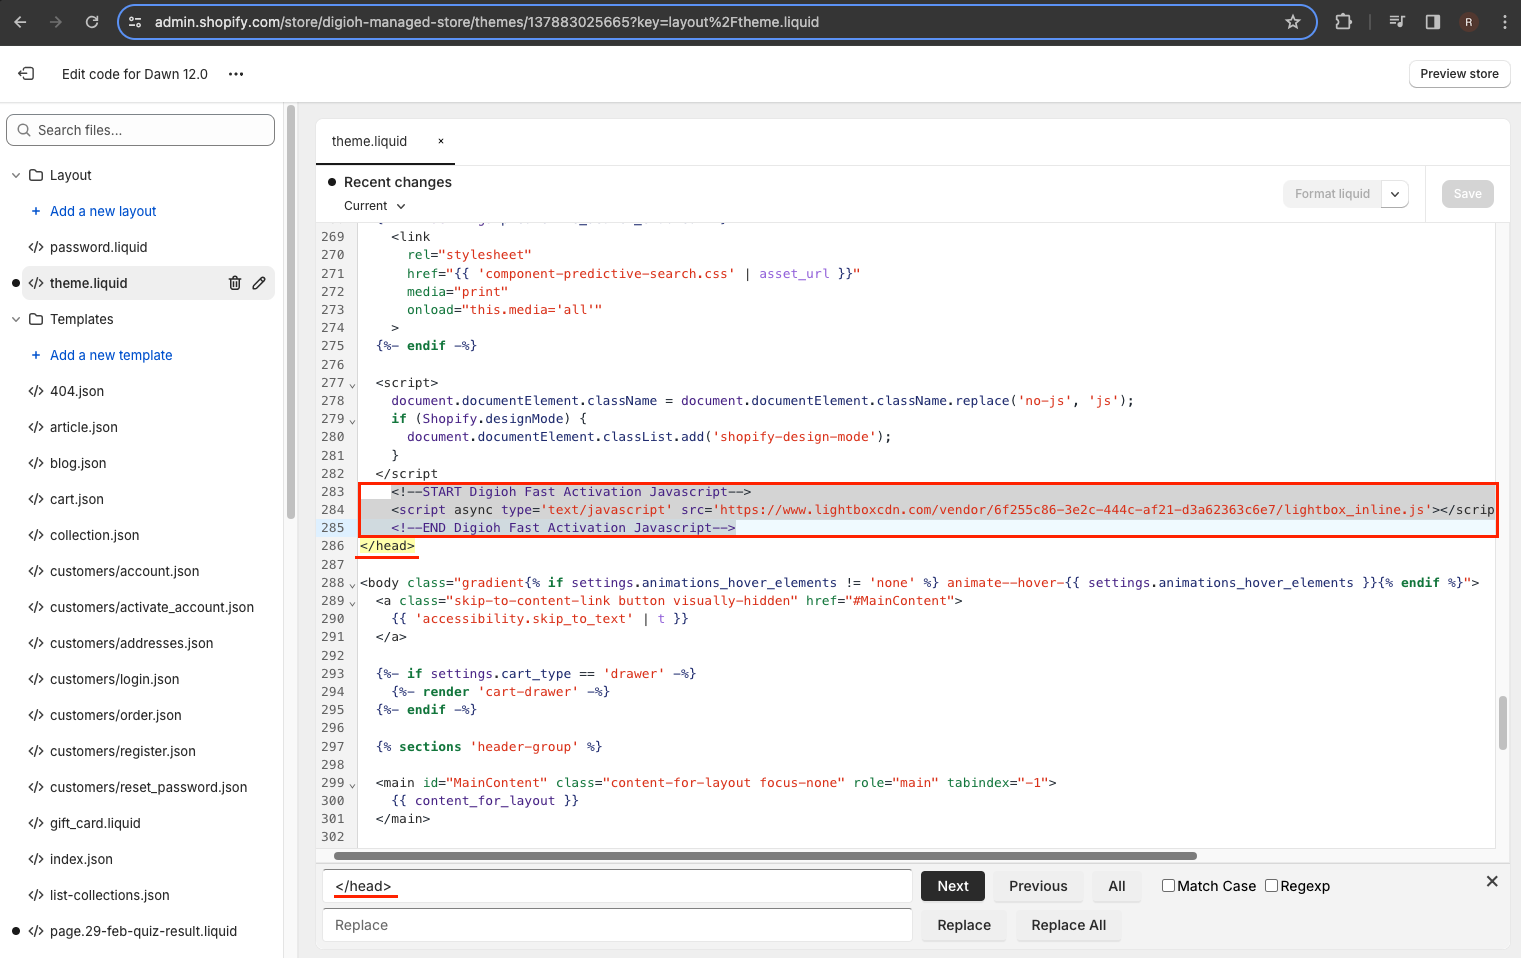Click the folder icon next to Templates
The width and height of the screenshot is (1521, 958).
coord(36,319)
